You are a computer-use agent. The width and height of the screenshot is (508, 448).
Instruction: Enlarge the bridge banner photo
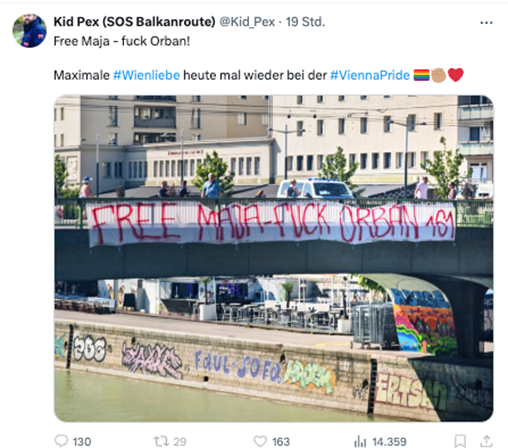point(273,258)
